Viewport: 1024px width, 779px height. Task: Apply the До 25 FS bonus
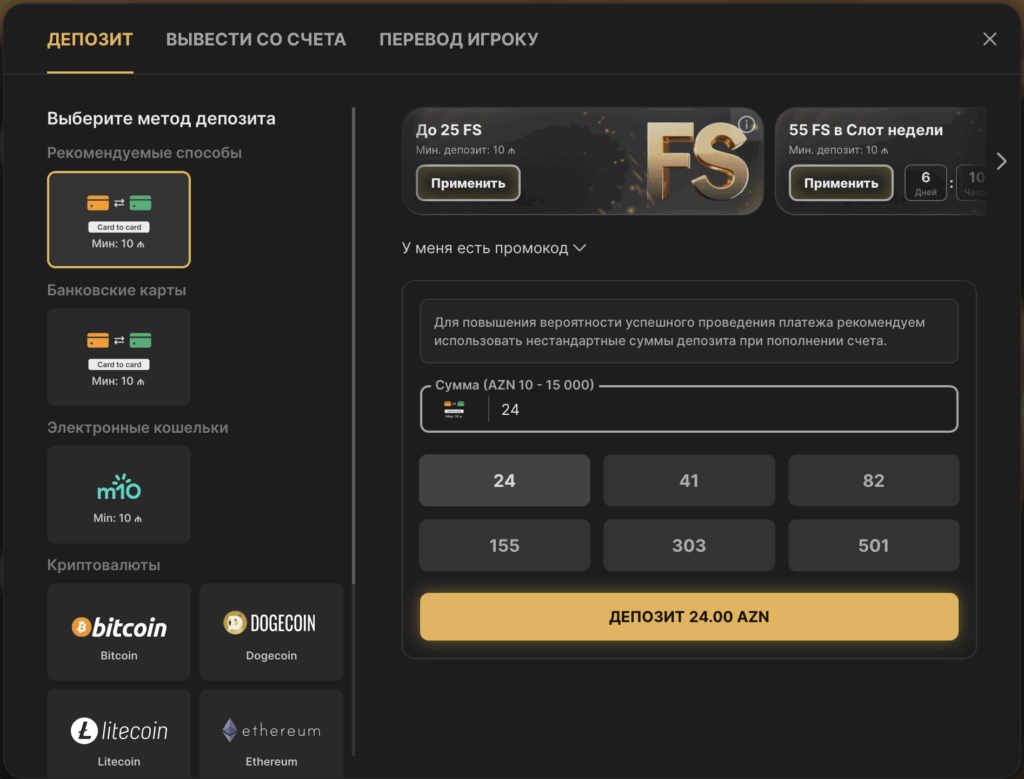[468, 183]
